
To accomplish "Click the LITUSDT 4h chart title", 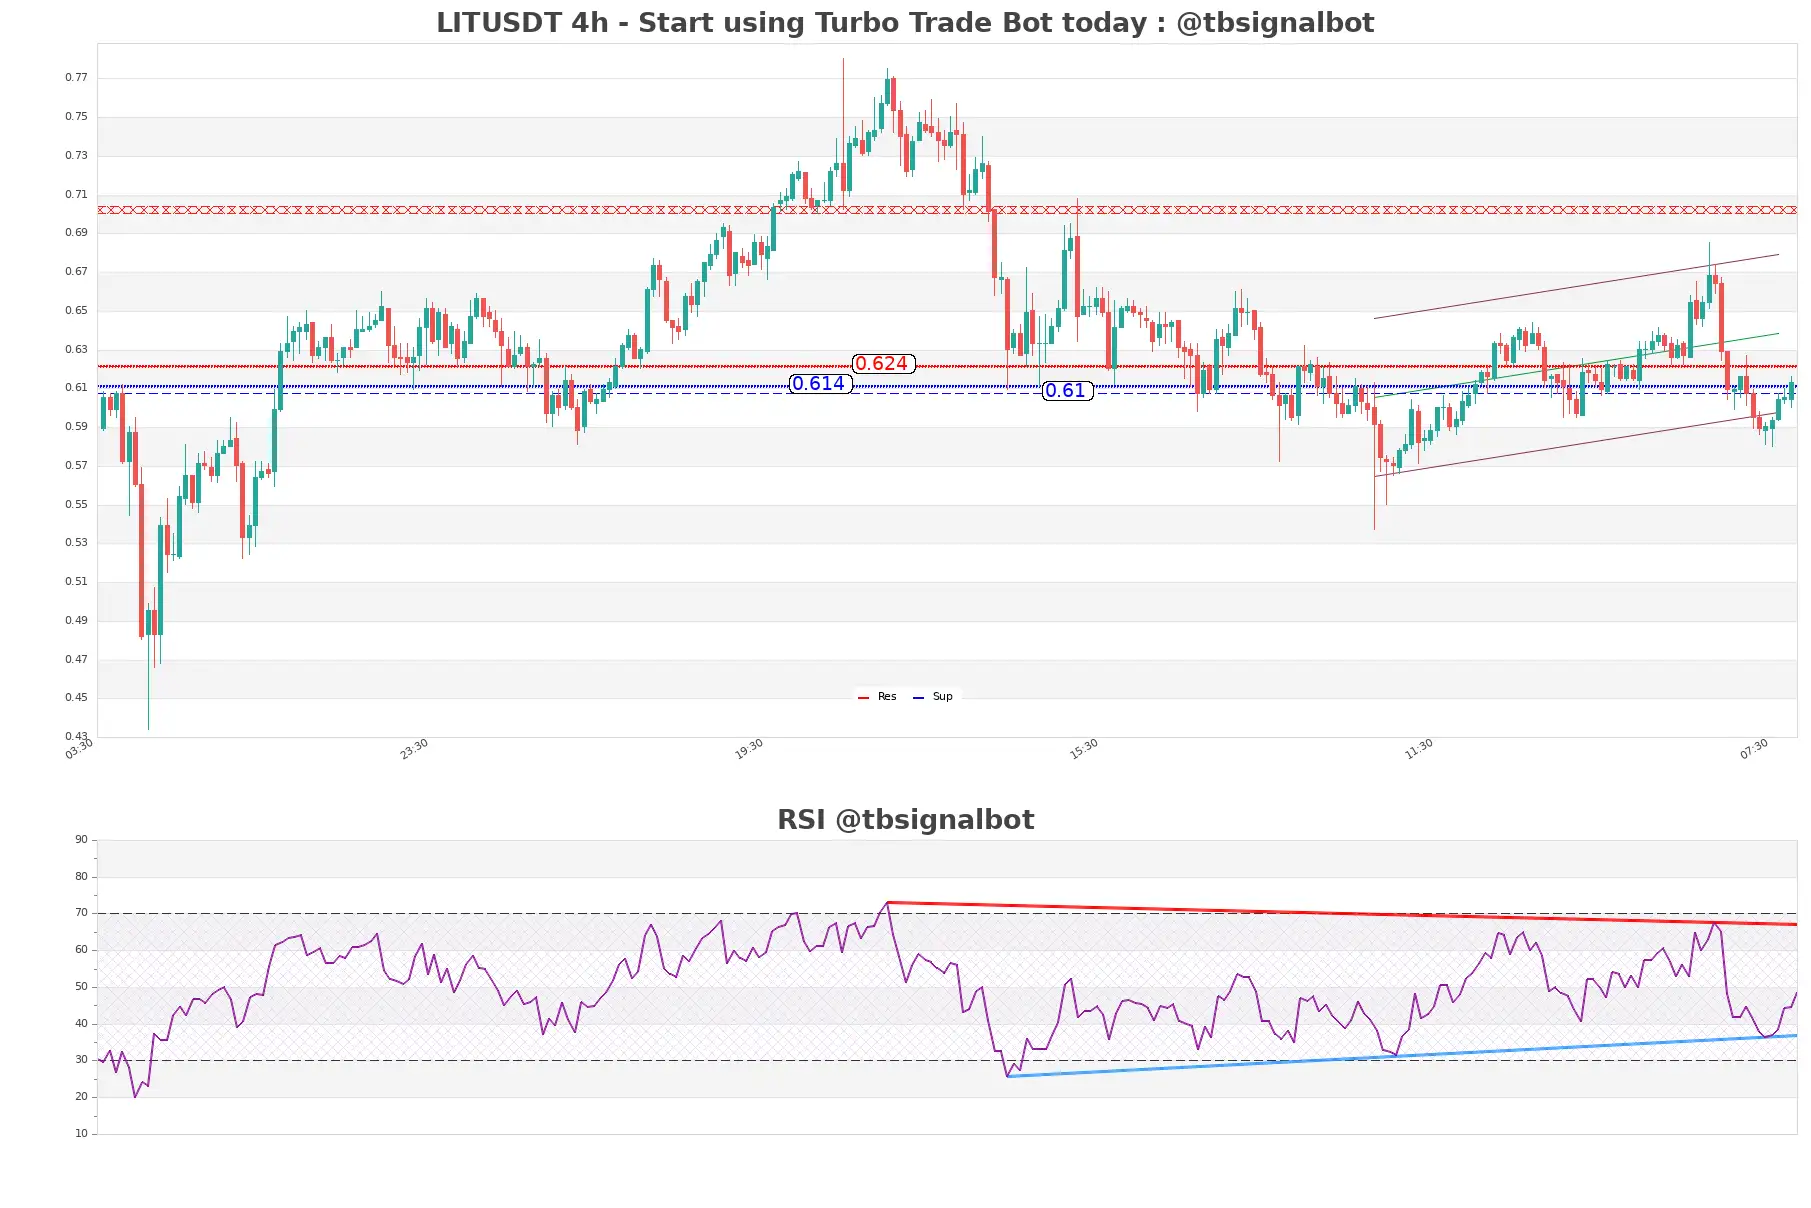I will 905,23.
